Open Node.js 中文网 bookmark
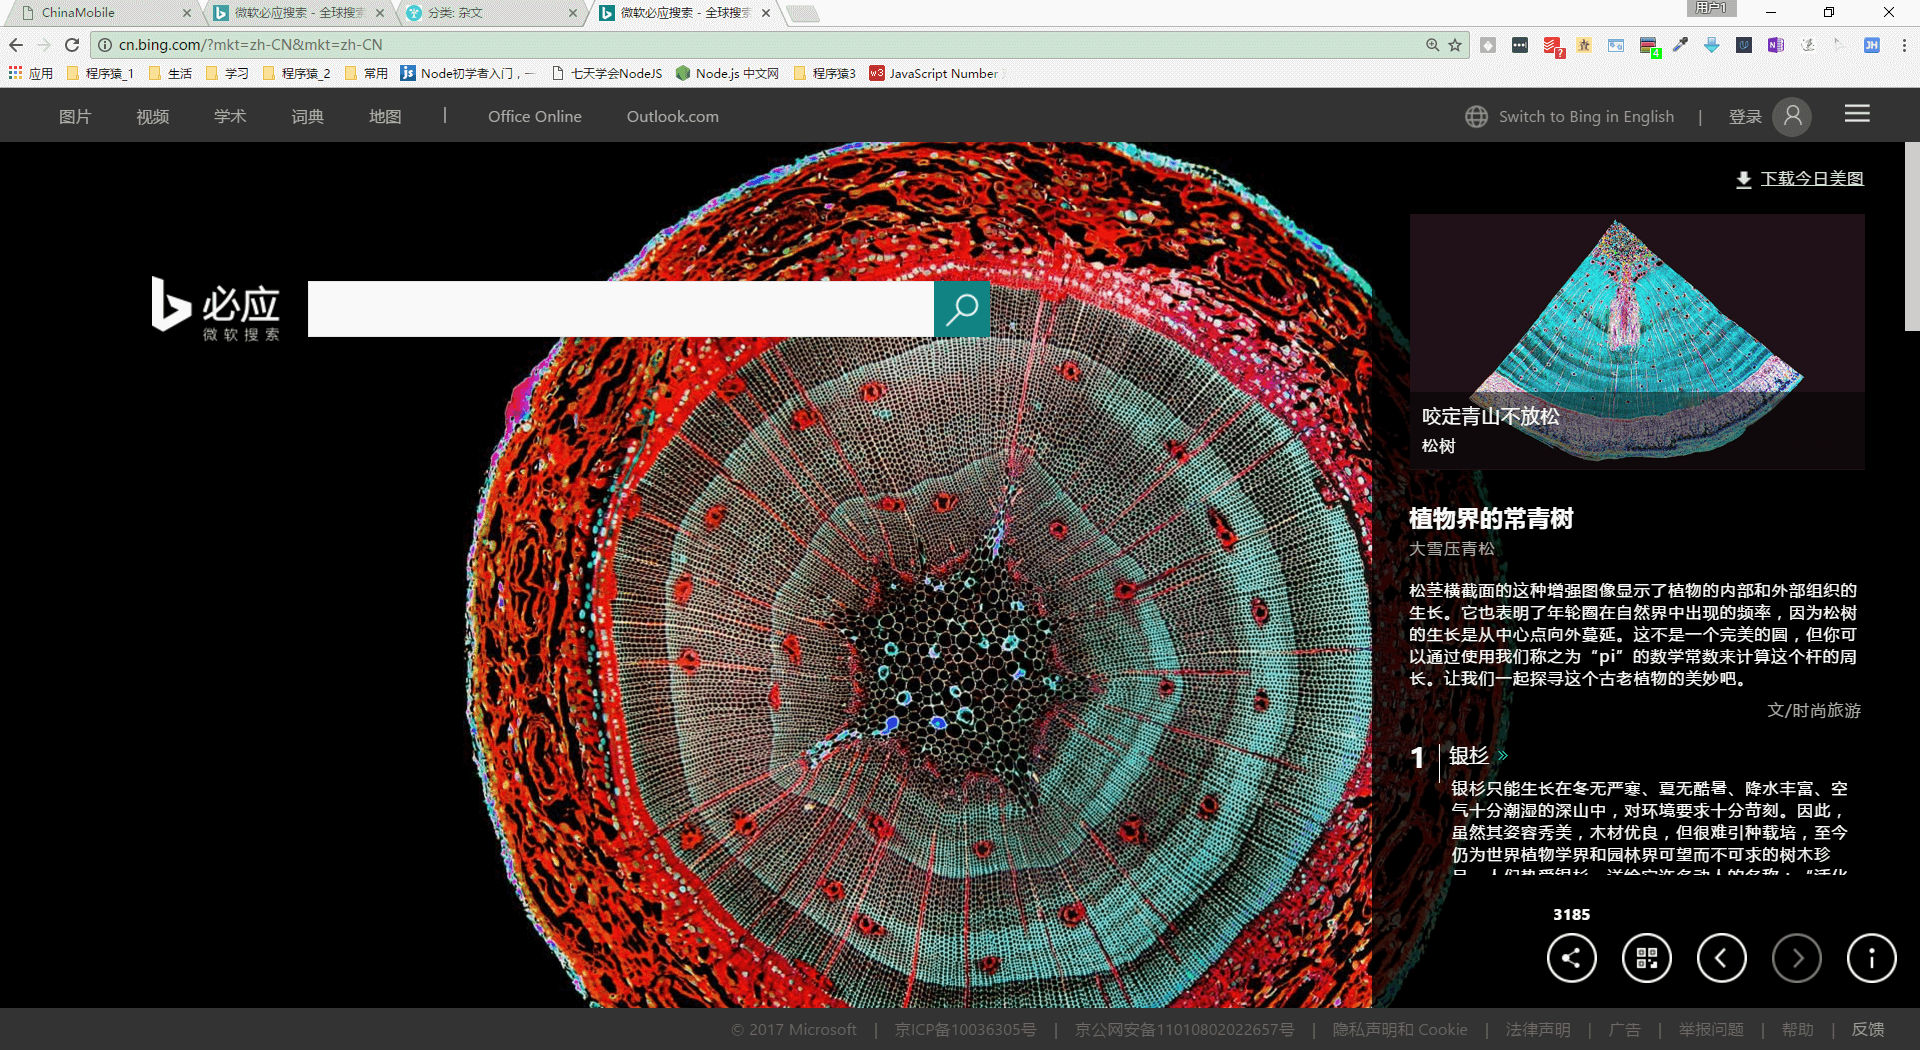 click(727, 73)
